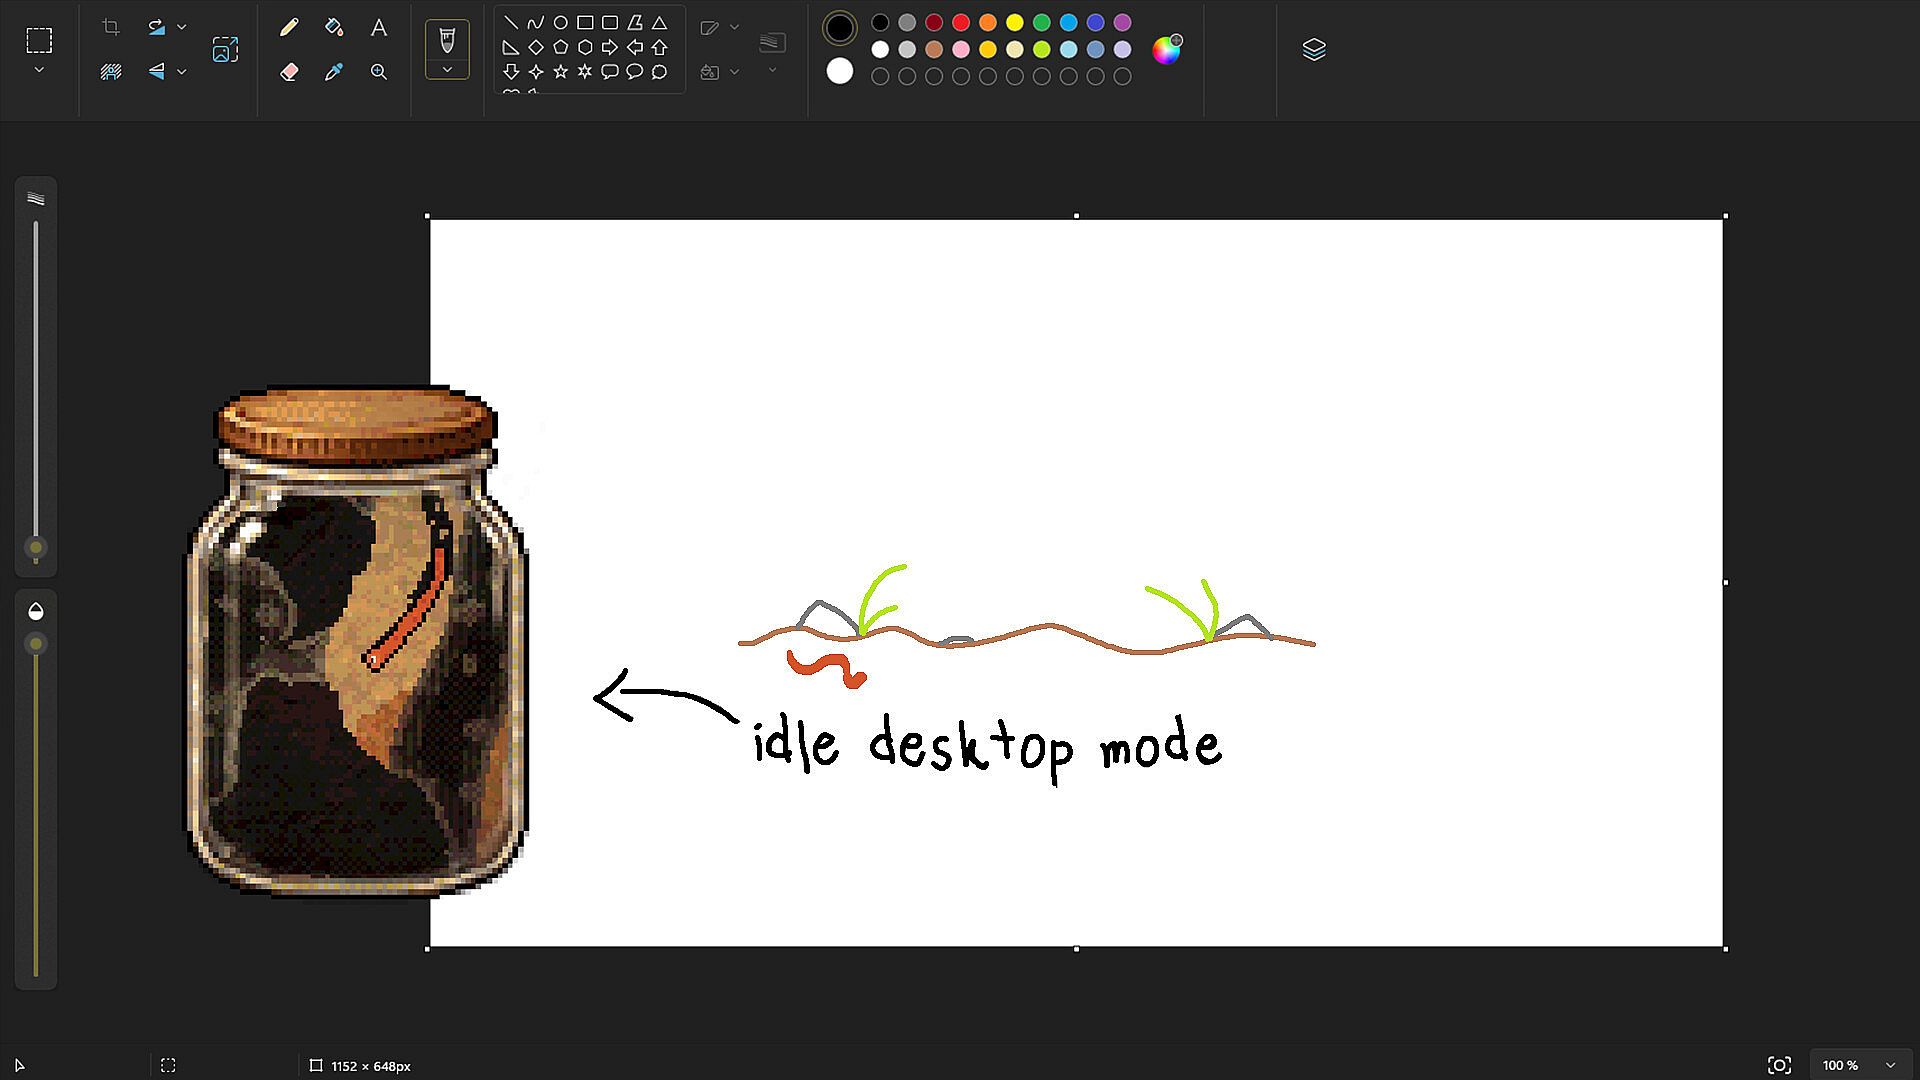This screenshot has width=1920, height=1080.
Task: Click the fit-to-window button
Action: click(x=1779, y=1065)
